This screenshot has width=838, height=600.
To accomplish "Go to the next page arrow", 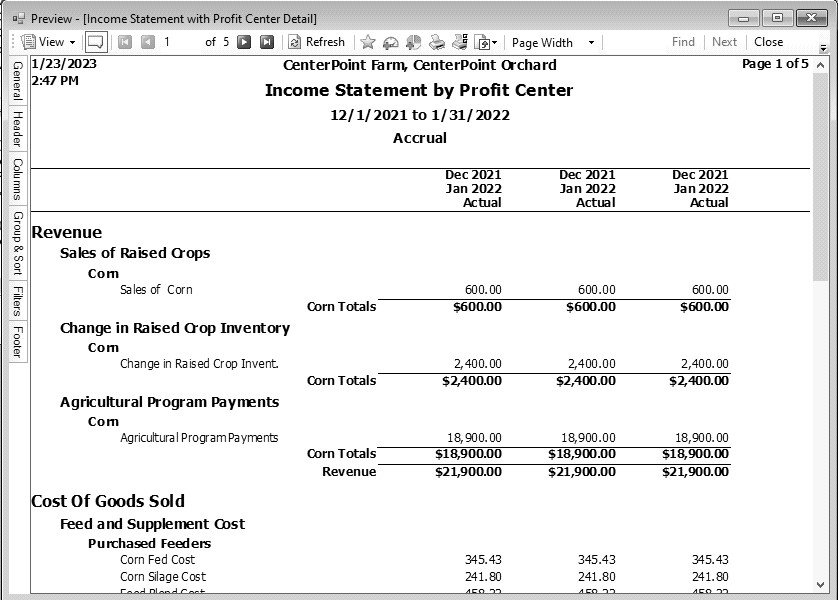I will pos(244,42).
